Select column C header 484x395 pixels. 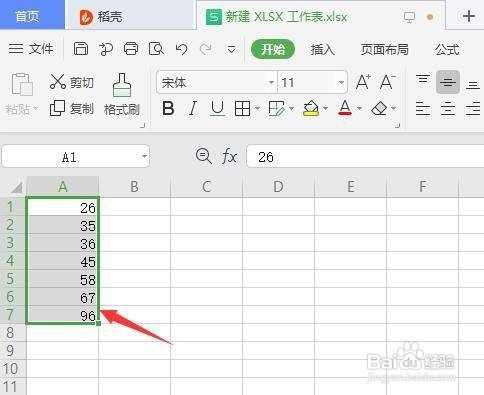207,187
